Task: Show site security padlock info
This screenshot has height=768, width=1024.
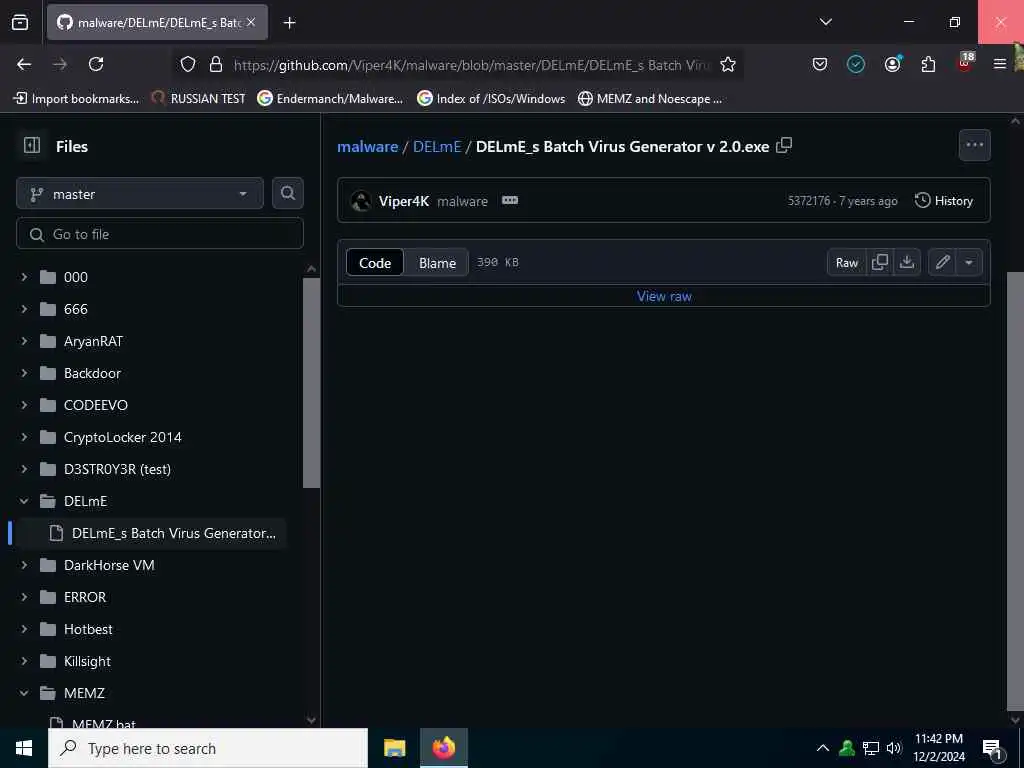Action: (216, 64)
